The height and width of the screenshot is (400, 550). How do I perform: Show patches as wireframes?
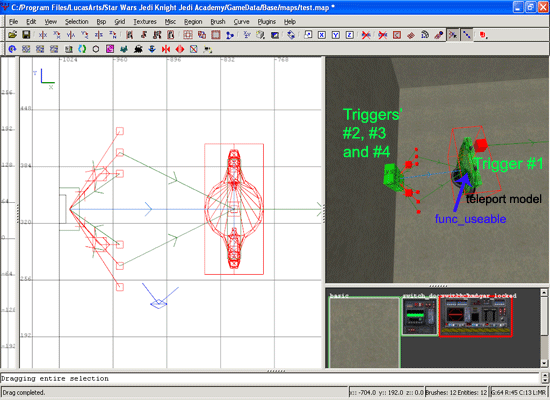pos(411,35)
